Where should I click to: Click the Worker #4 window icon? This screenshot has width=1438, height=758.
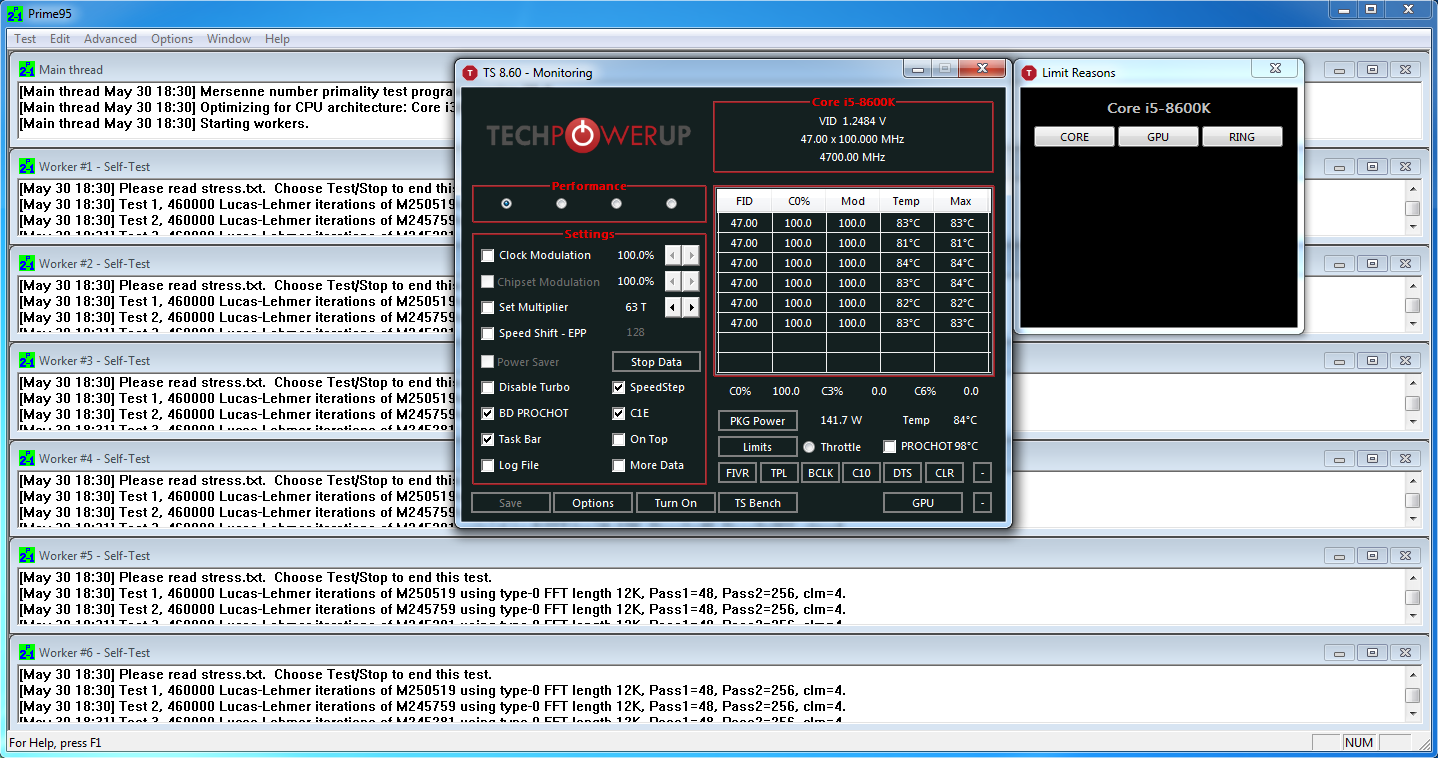27,459
